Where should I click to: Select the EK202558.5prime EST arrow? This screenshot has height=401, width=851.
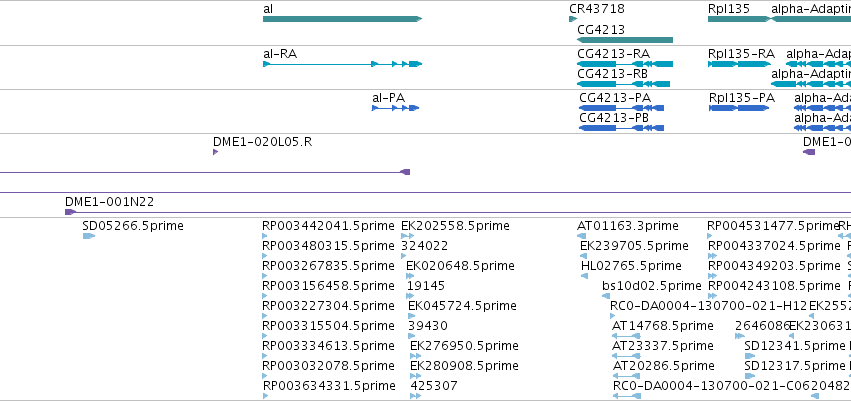[408, 236]
